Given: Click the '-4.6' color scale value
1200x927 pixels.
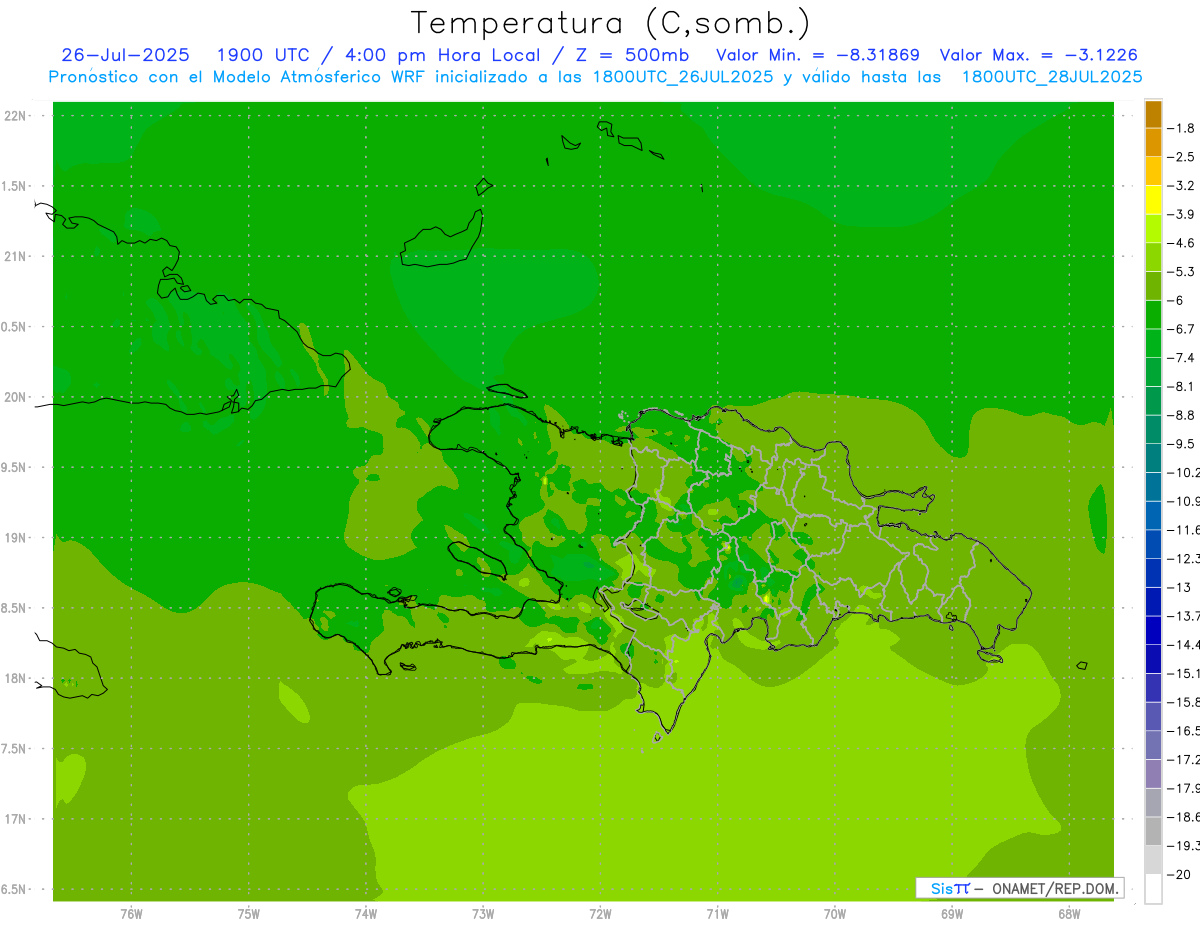Looking at the screenshot, I should tap(1183, 243).
